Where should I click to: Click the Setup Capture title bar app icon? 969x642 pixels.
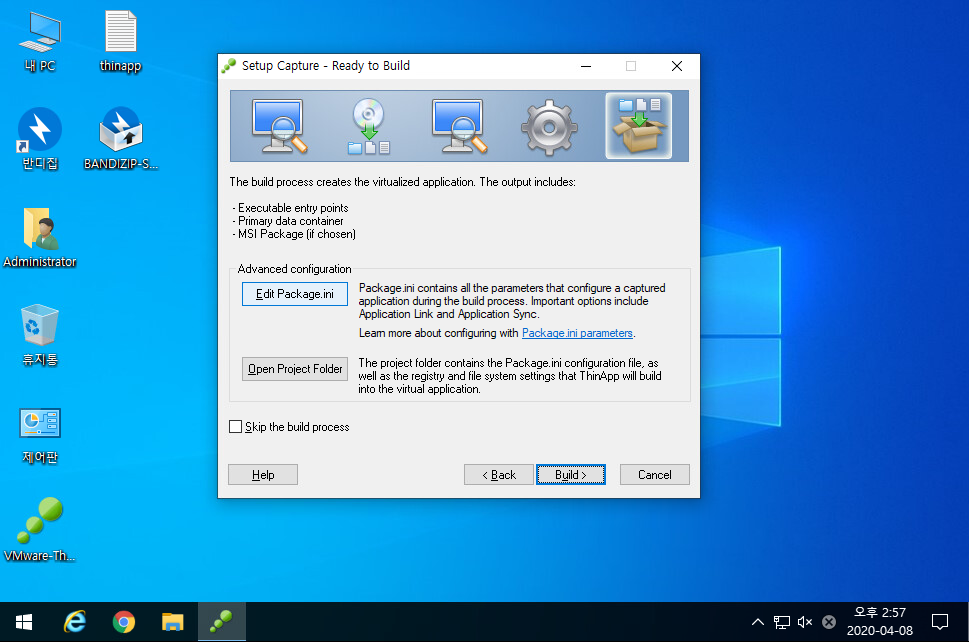tap(229, 65)
